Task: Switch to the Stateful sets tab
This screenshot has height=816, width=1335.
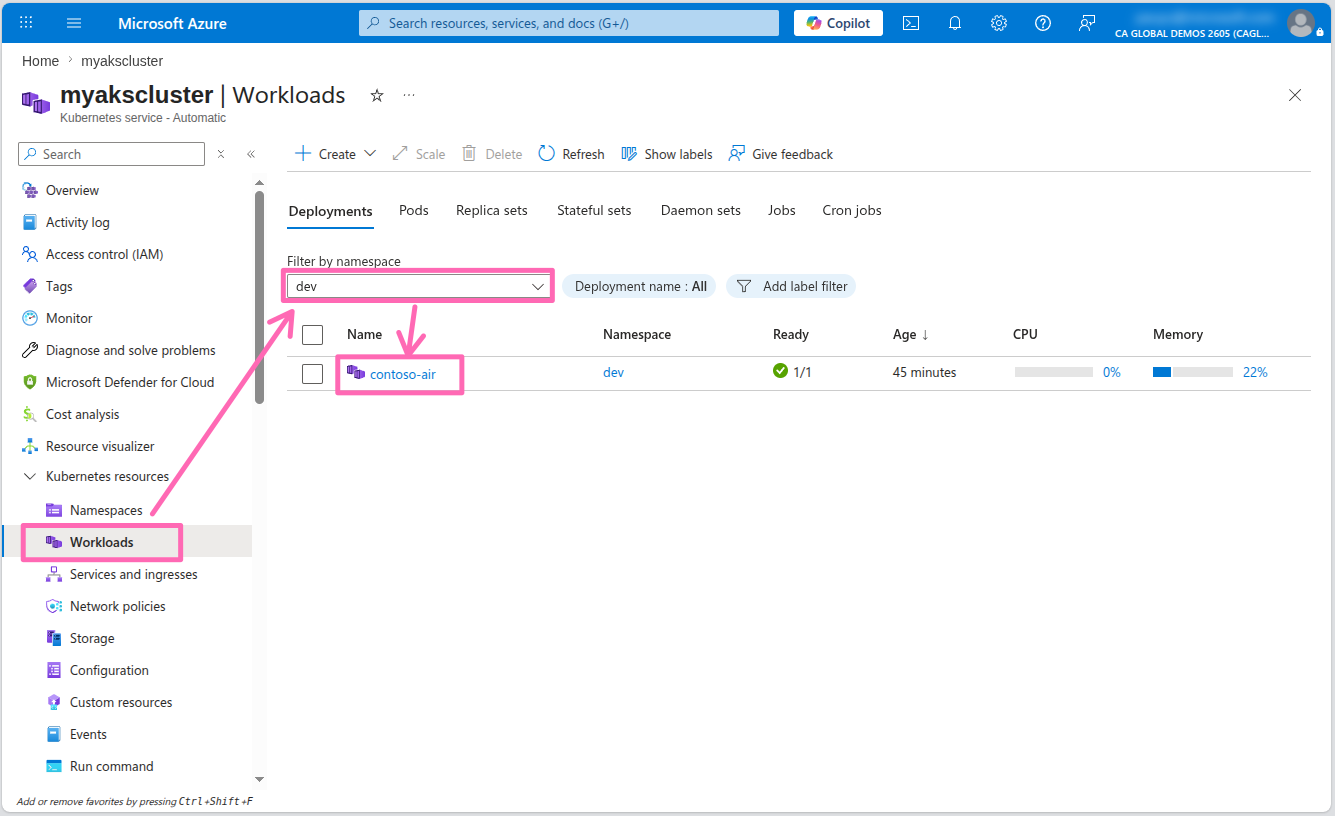Action: click(x=594, y=210)
